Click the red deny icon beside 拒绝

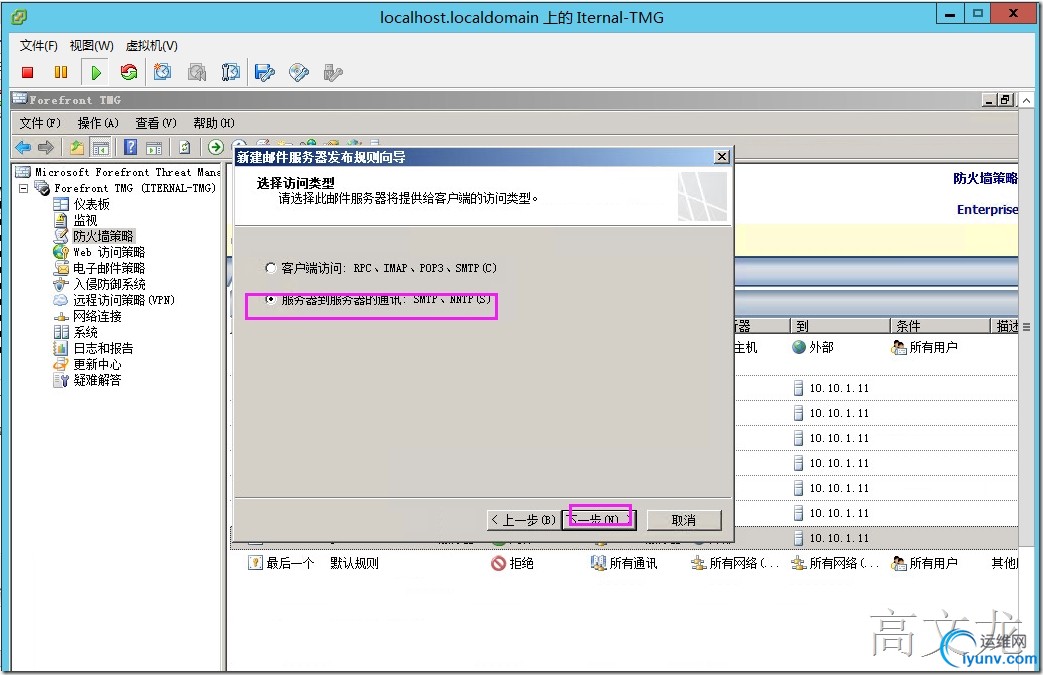(498, 563)
